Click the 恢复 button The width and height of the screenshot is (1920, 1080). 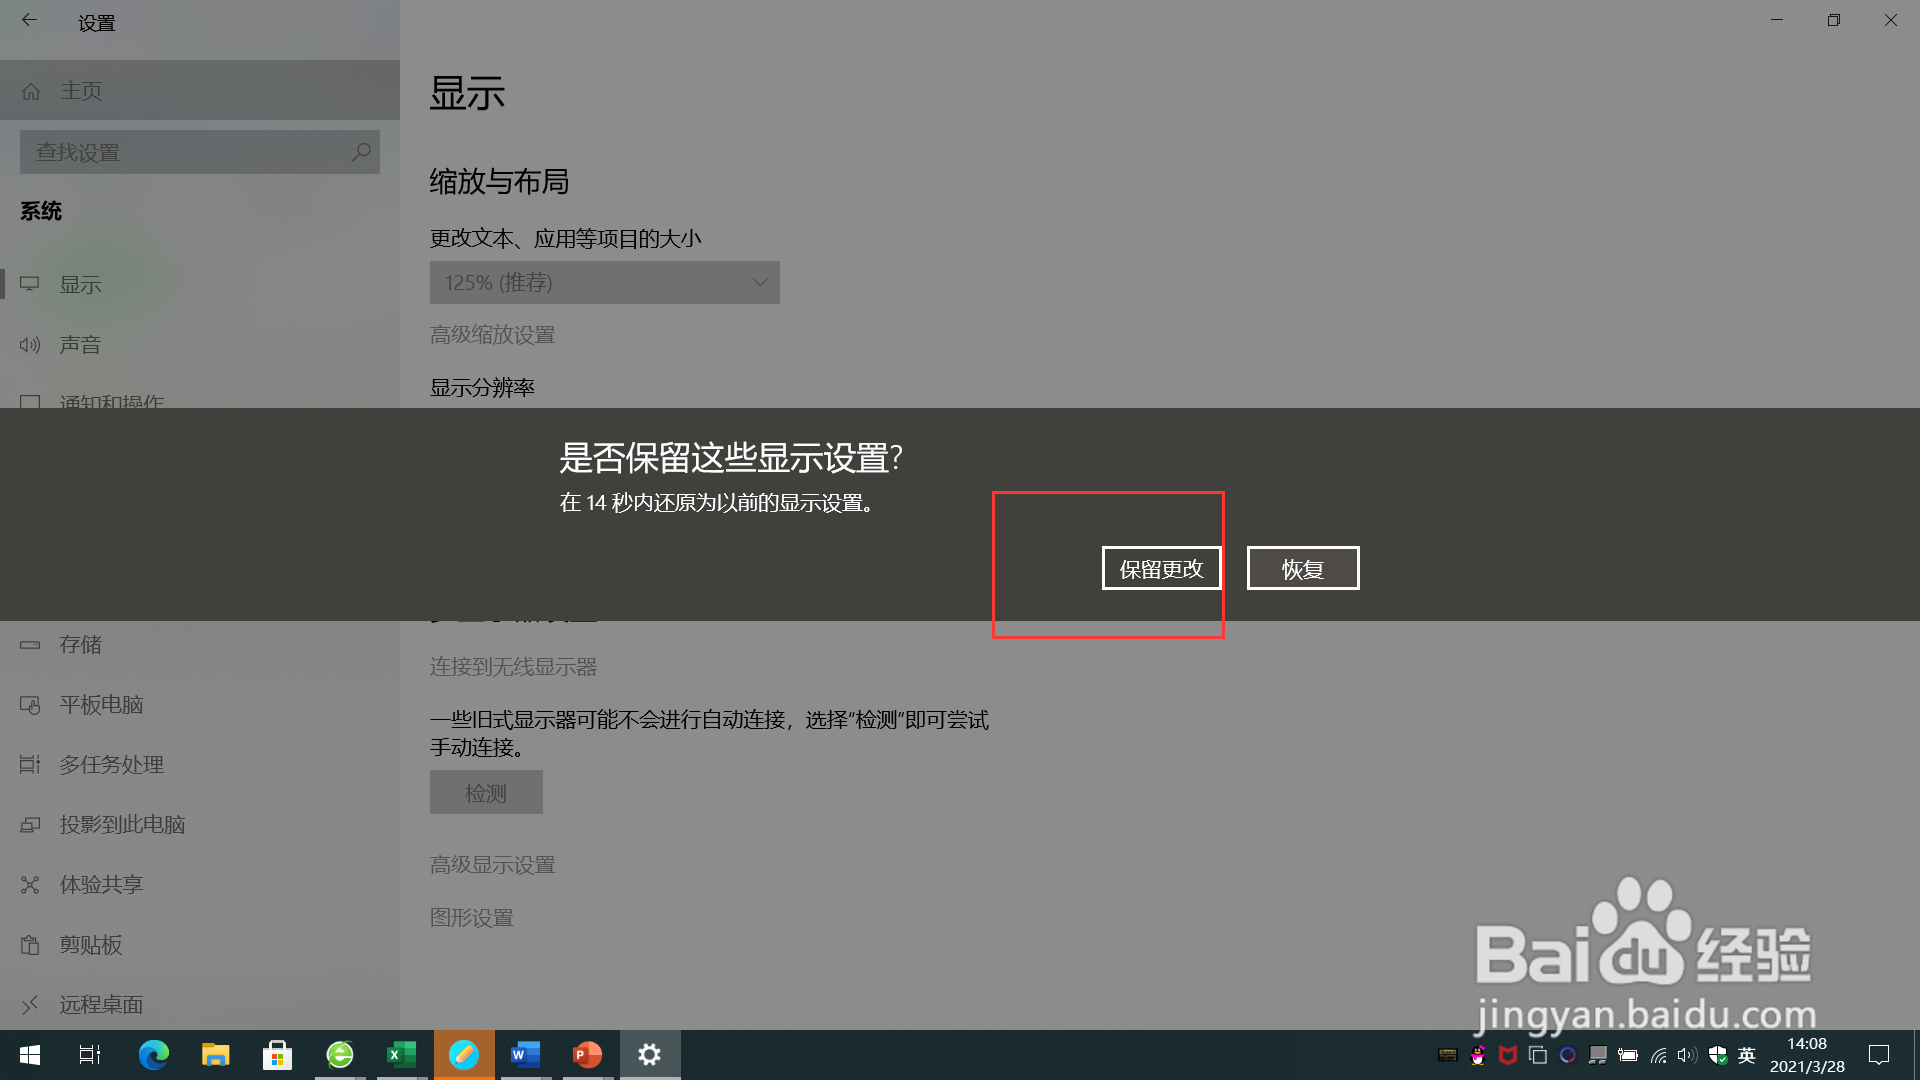pos(1302,568)
